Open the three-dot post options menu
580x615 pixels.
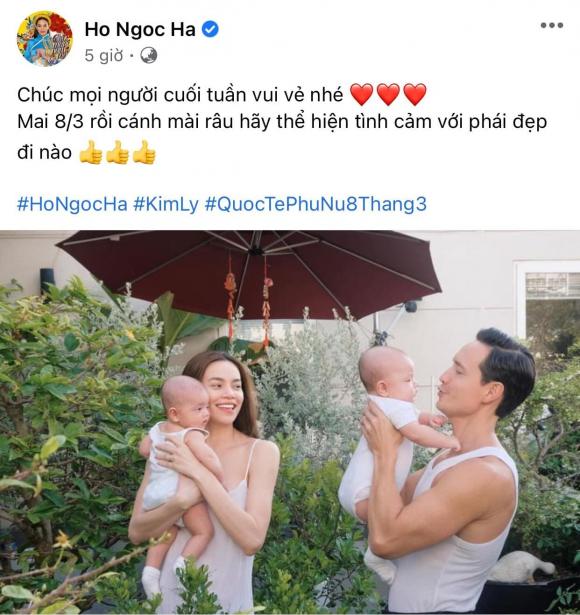tap(552, 25)
